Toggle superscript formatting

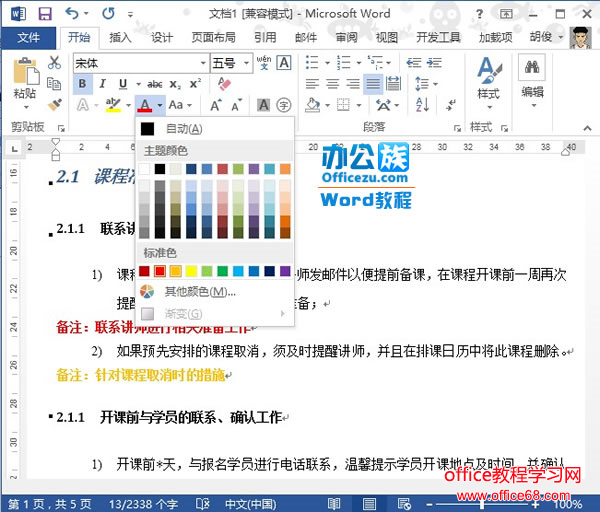tap(195, 84)
